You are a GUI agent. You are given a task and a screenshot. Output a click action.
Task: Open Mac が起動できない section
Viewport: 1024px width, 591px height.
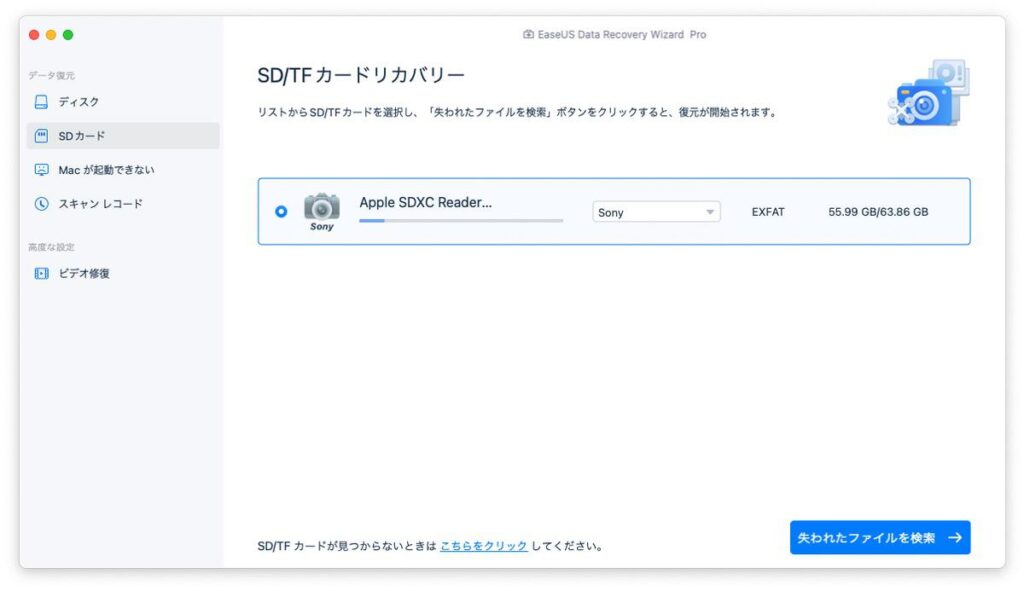(x=123, y=170)
